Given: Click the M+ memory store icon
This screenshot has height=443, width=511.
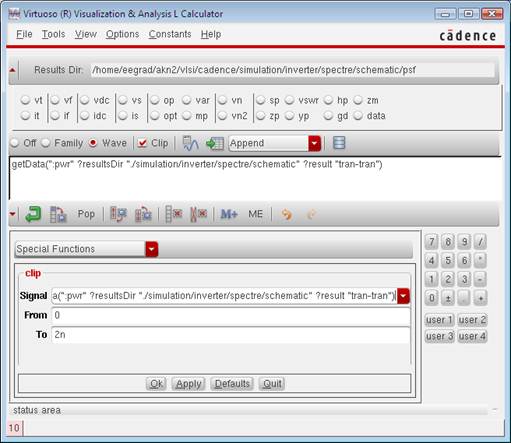Looking at the screenshot, I should coord(229,214).
